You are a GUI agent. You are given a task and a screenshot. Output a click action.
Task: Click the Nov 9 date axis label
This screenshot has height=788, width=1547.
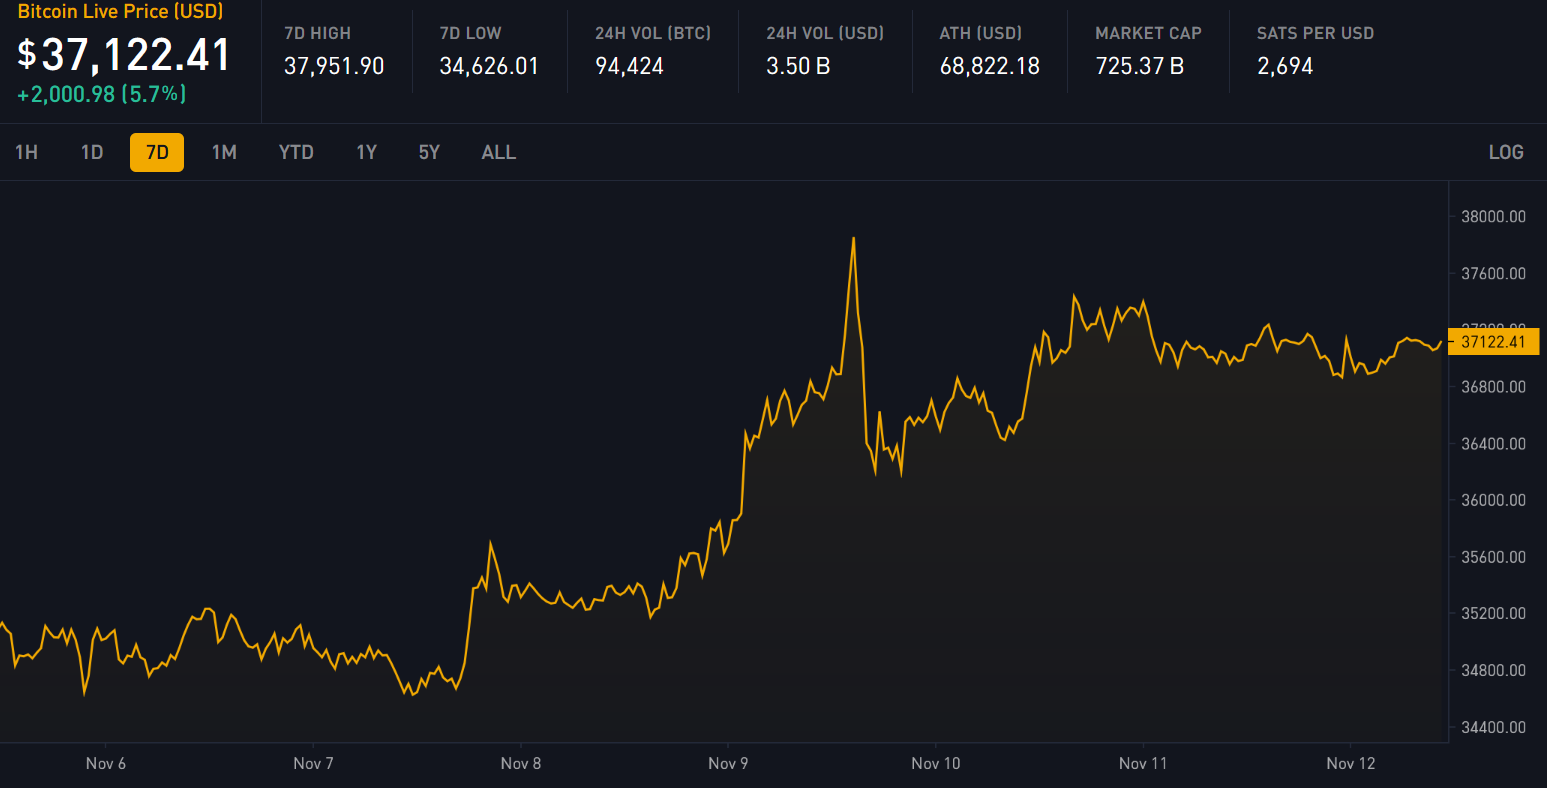pos(728,763)
